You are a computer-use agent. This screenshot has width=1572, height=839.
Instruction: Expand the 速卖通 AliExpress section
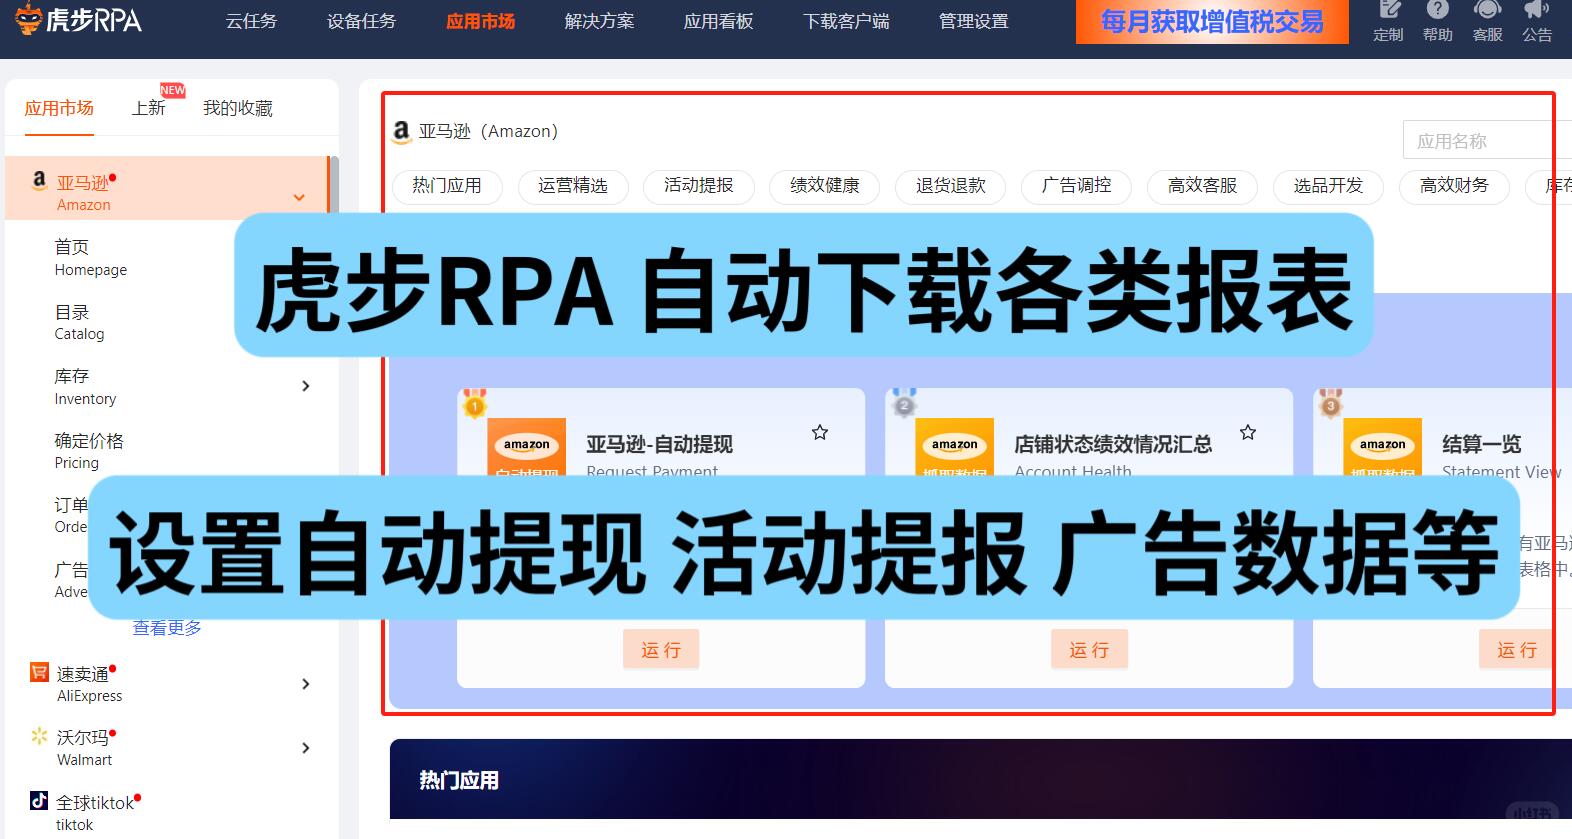(x=306, y=684)
